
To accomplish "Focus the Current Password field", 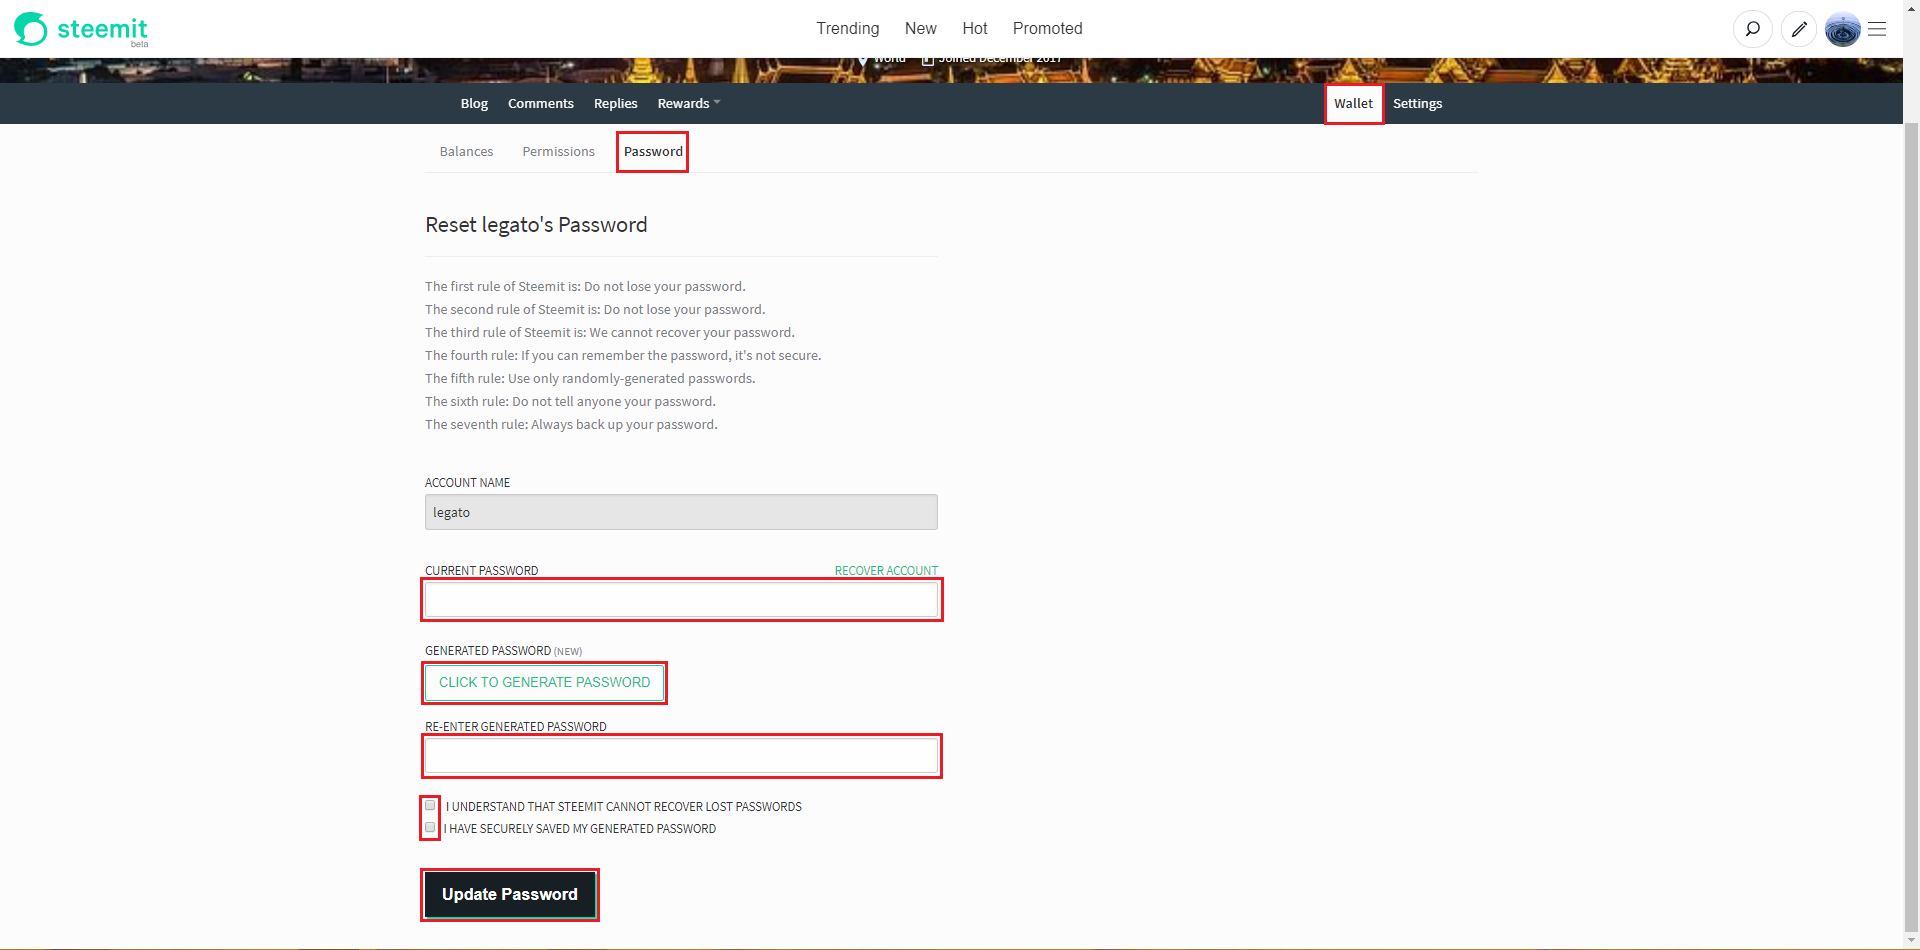I will 681,599.
